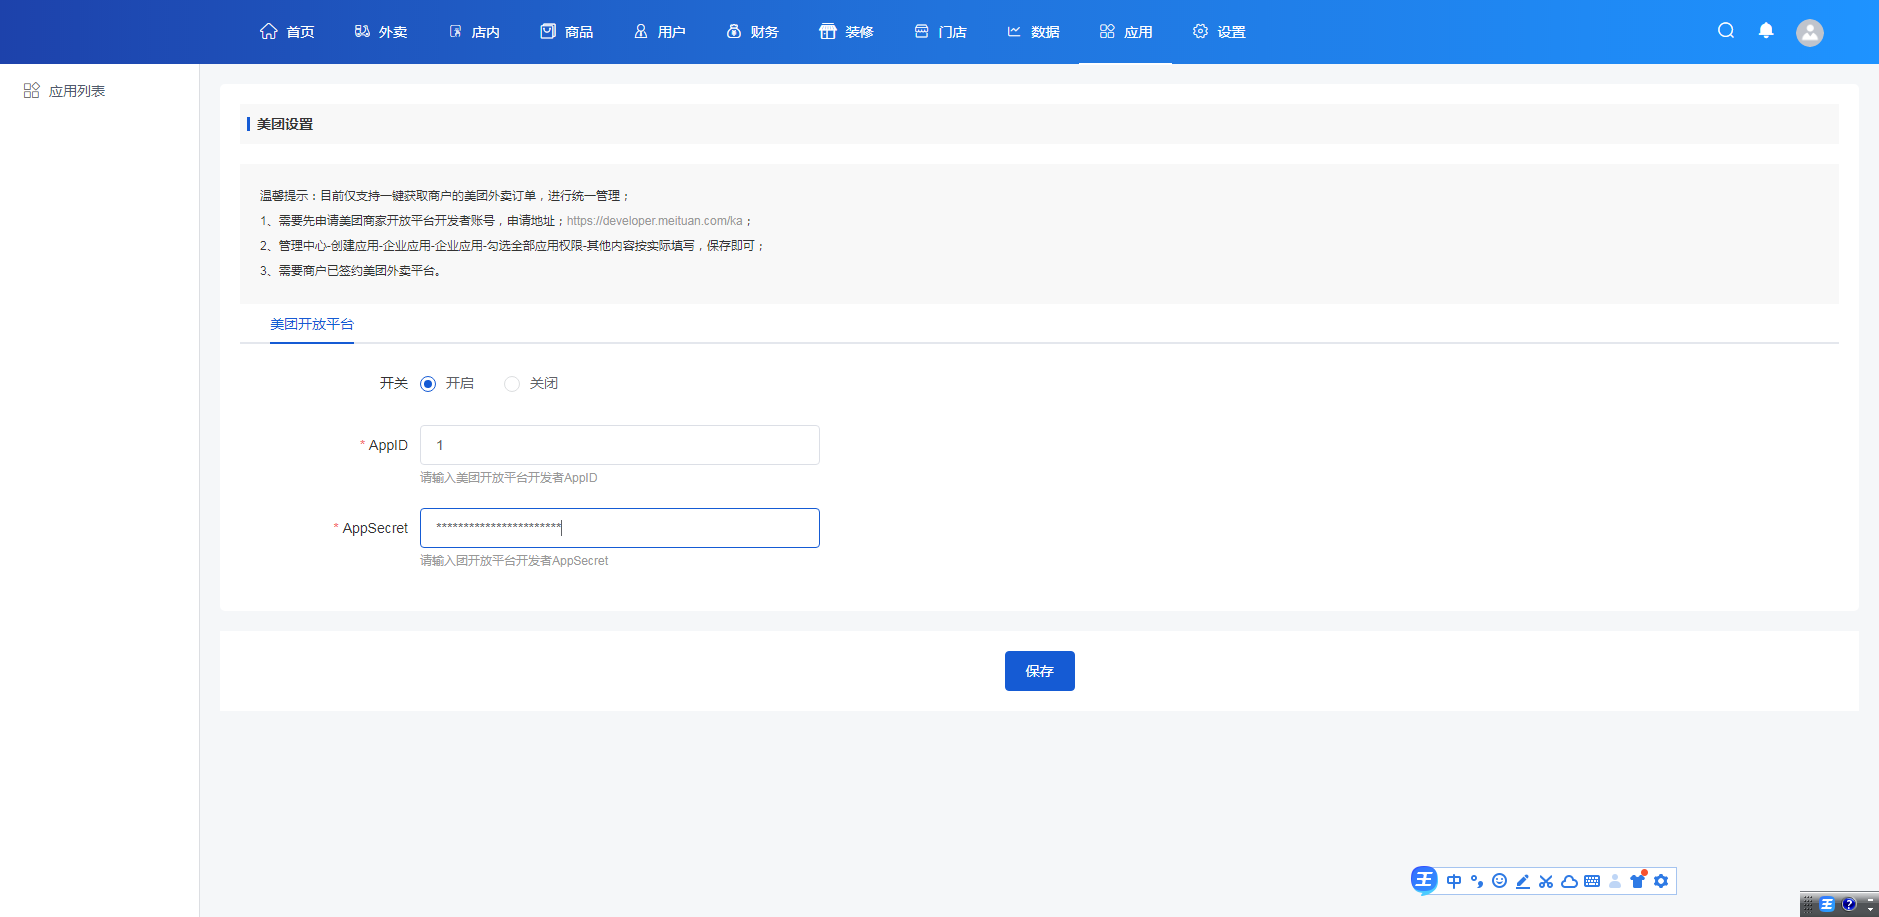Switch to 美团开放平台 tab
1879x917 pixels.
tap(312, 324)
